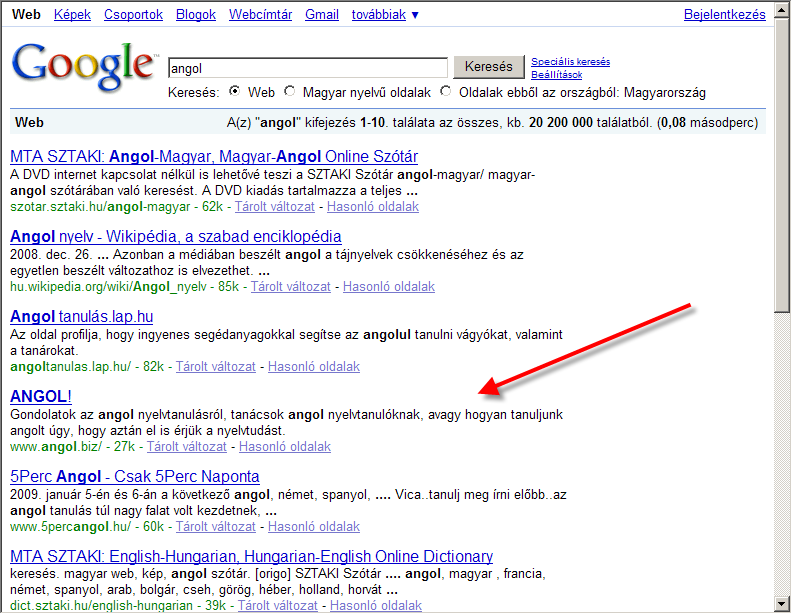Screen dimensions: 792x614
Task: Open Tárolt változat for www.angol.biz
Action: 187,447
